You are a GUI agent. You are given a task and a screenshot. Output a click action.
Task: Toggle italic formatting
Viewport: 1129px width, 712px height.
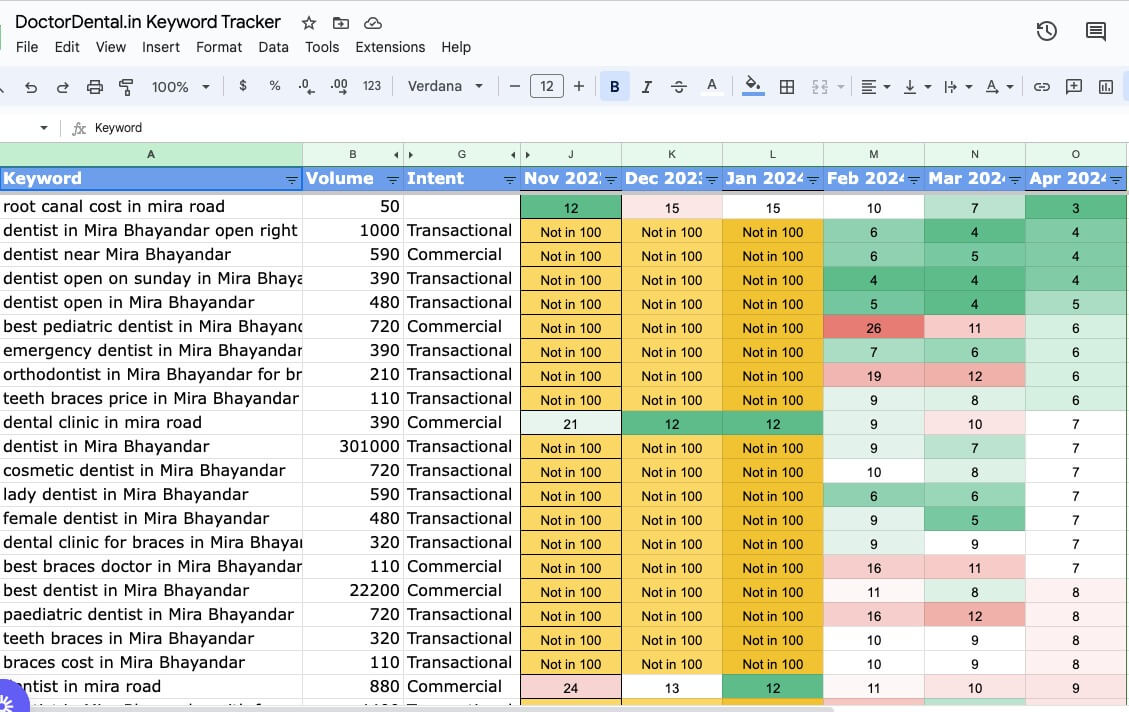coord(646,87)
